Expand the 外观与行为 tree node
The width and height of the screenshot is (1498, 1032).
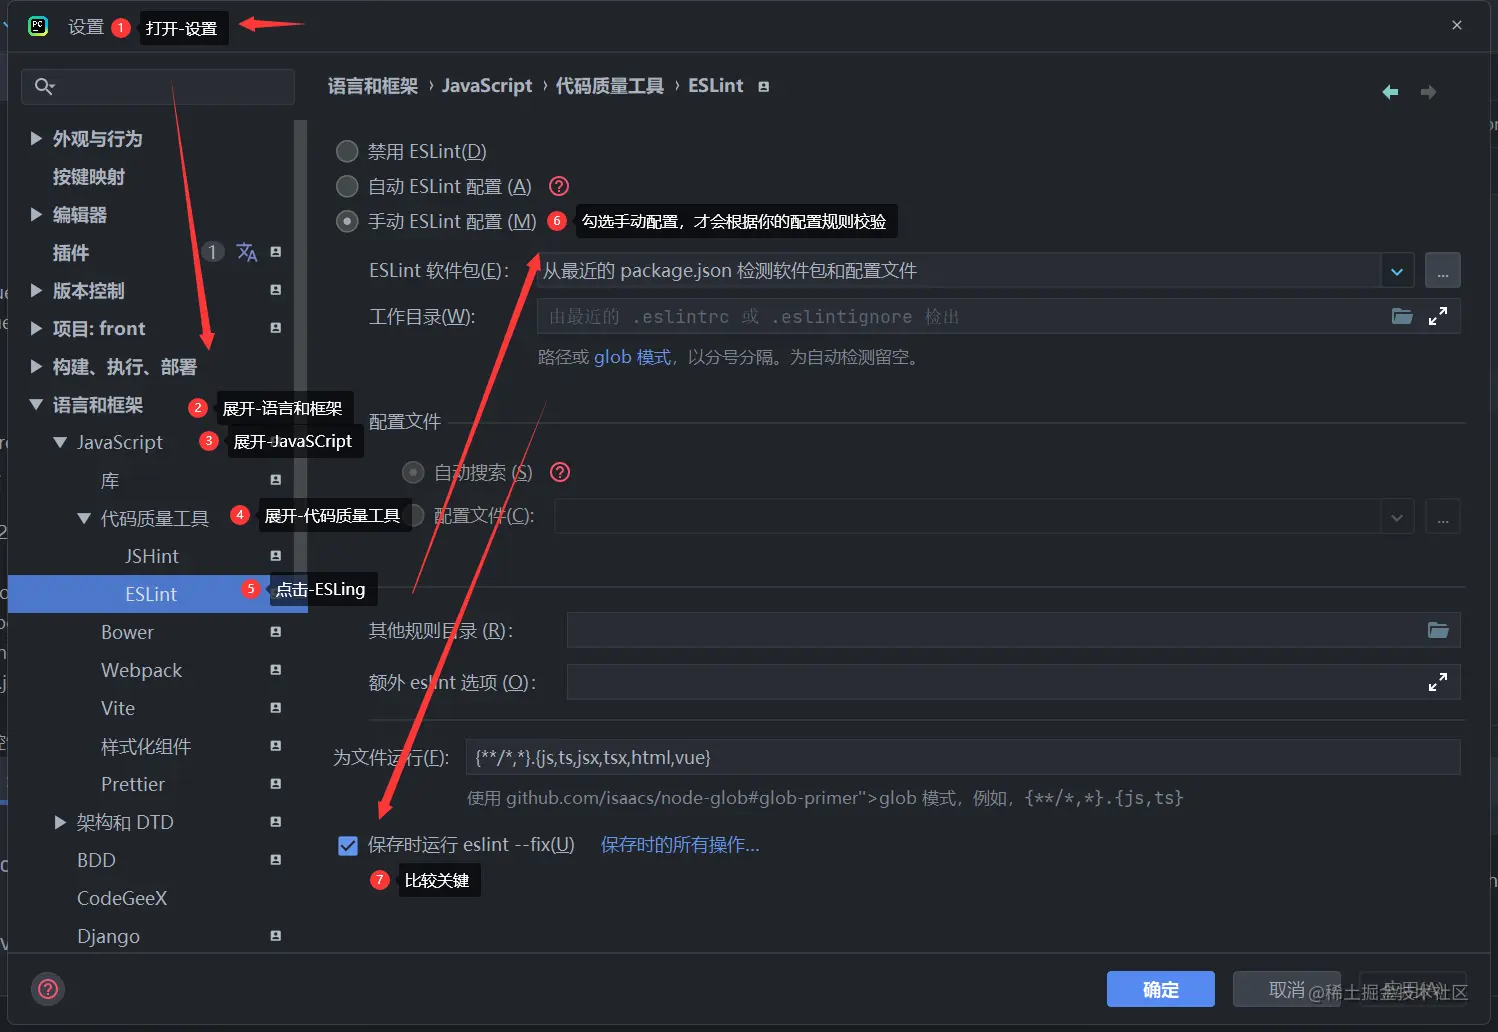[36, 138]
